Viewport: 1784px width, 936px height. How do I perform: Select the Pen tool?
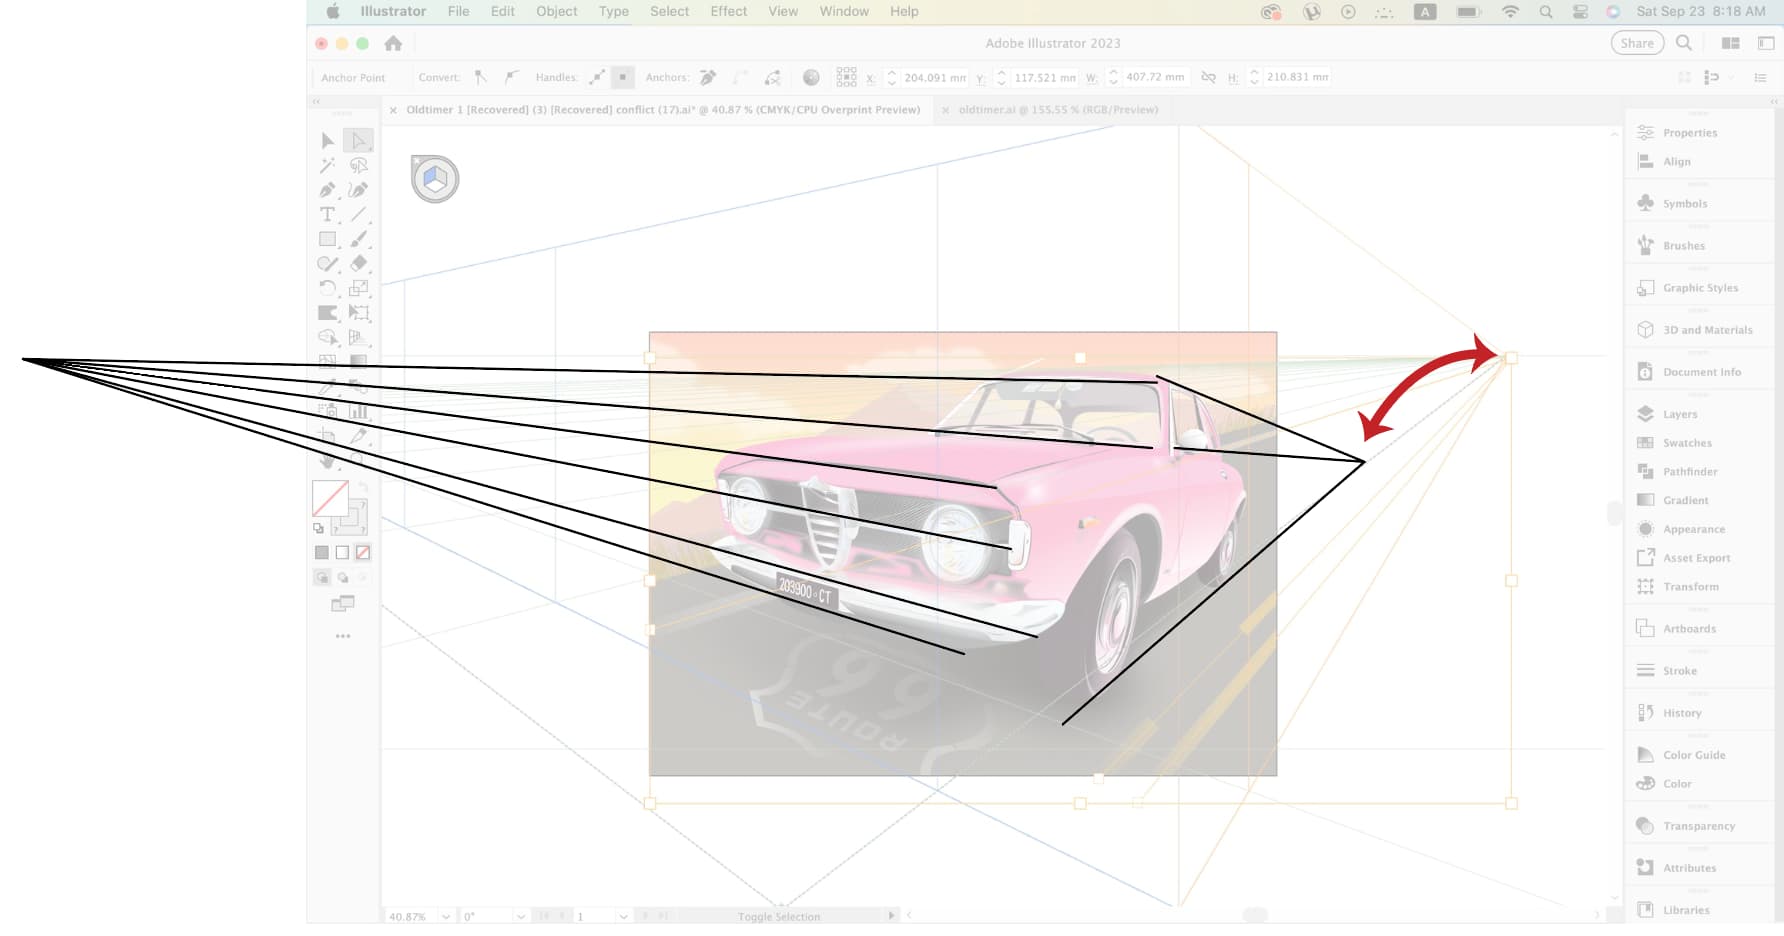point(327,190)
